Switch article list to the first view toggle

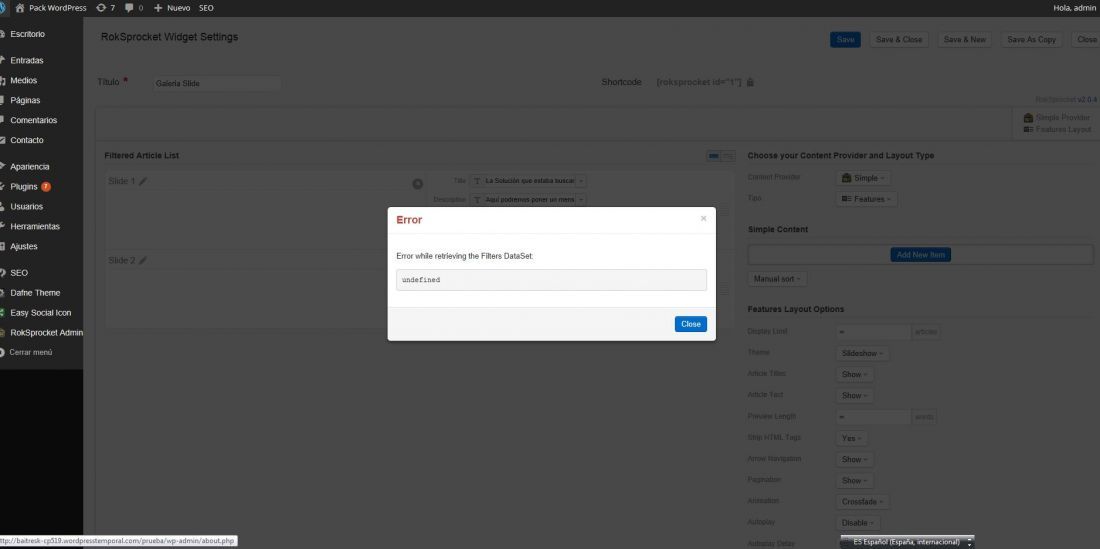(x=714, y=156)
